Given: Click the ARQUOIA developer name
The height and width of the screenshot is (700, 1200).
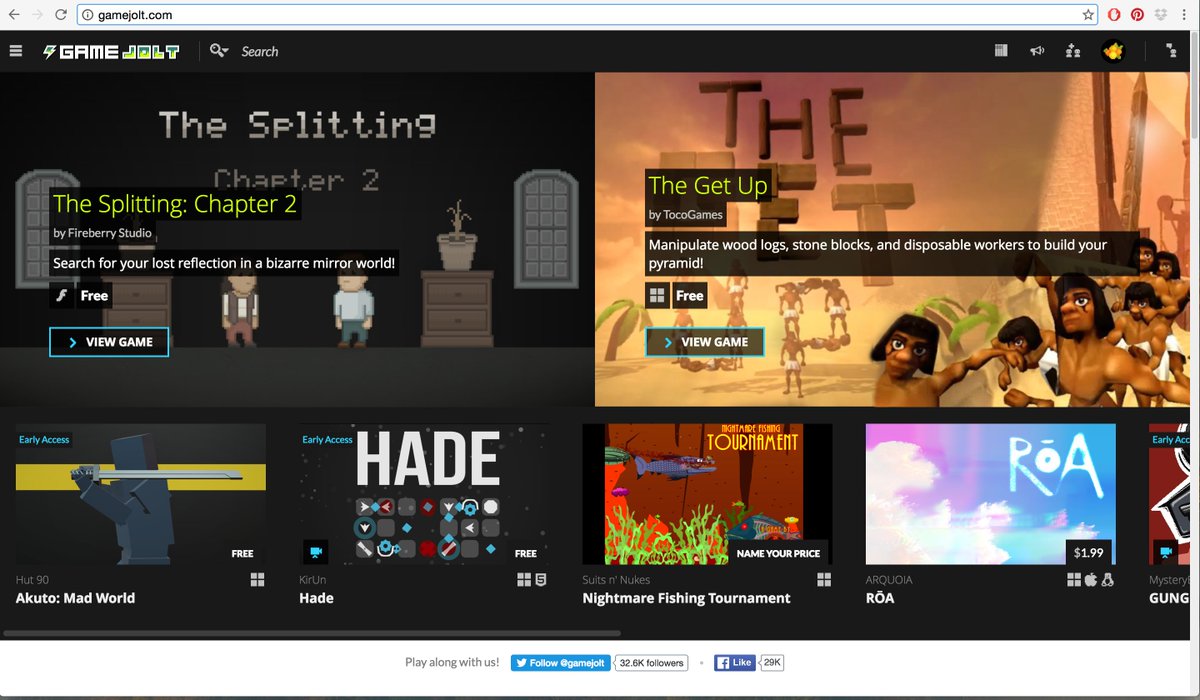Looking at the screenshot, I should coord(889,580).
